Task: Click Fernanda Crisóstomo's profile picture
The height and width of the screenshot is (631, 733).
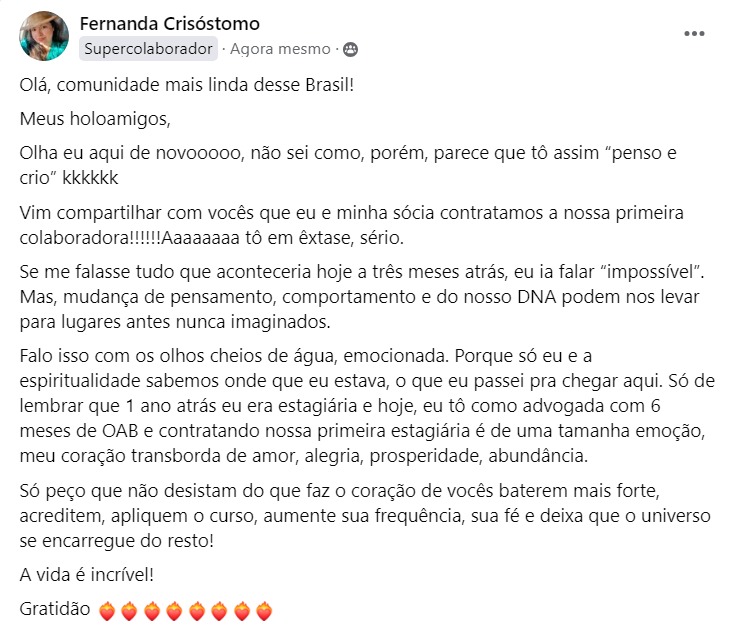Action: point(44,35)
